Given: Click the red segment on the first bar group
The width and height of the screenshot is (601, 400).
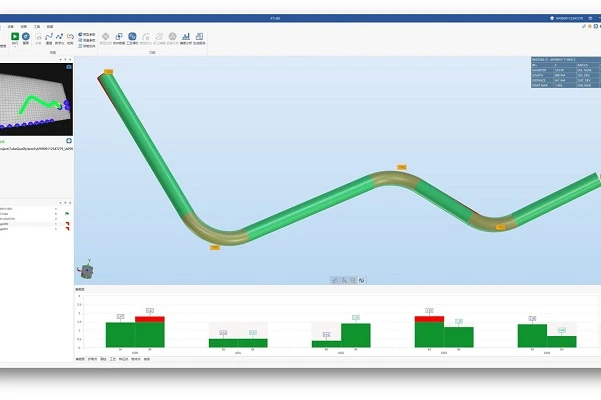Looking at the screenshot, I should [149, 319].
